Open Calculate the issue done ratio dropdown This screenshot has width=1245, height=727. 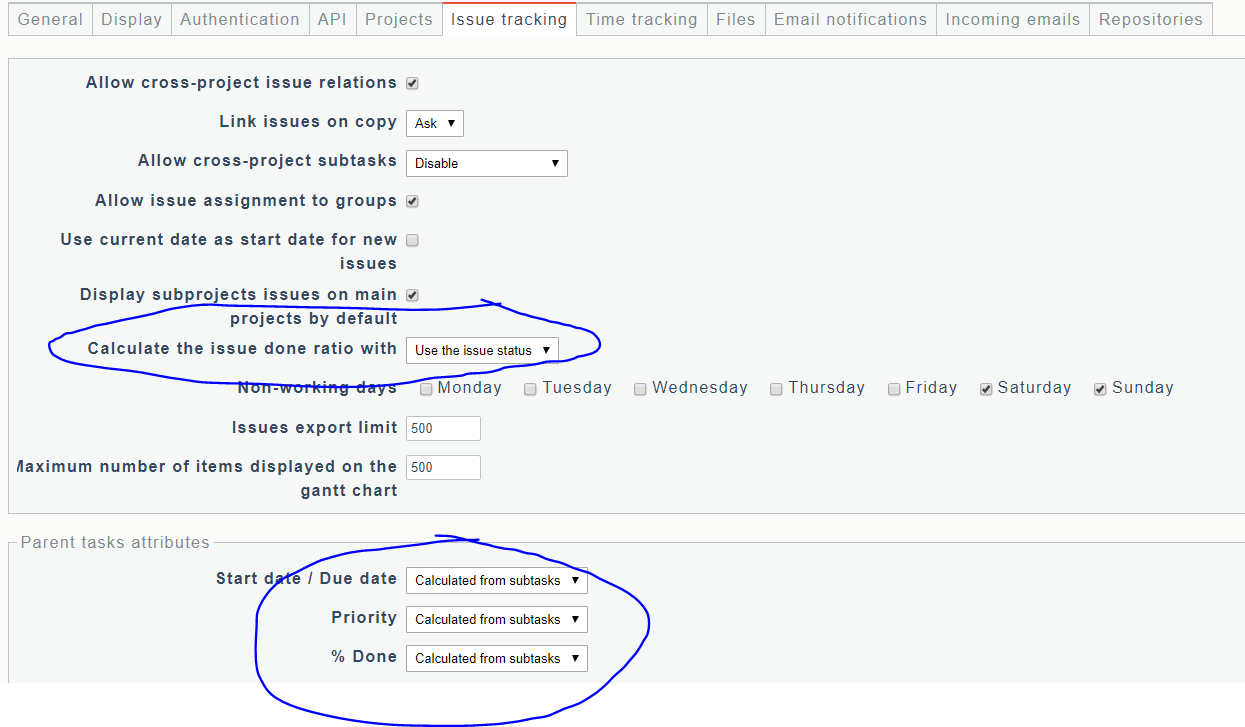click(482, 350)
